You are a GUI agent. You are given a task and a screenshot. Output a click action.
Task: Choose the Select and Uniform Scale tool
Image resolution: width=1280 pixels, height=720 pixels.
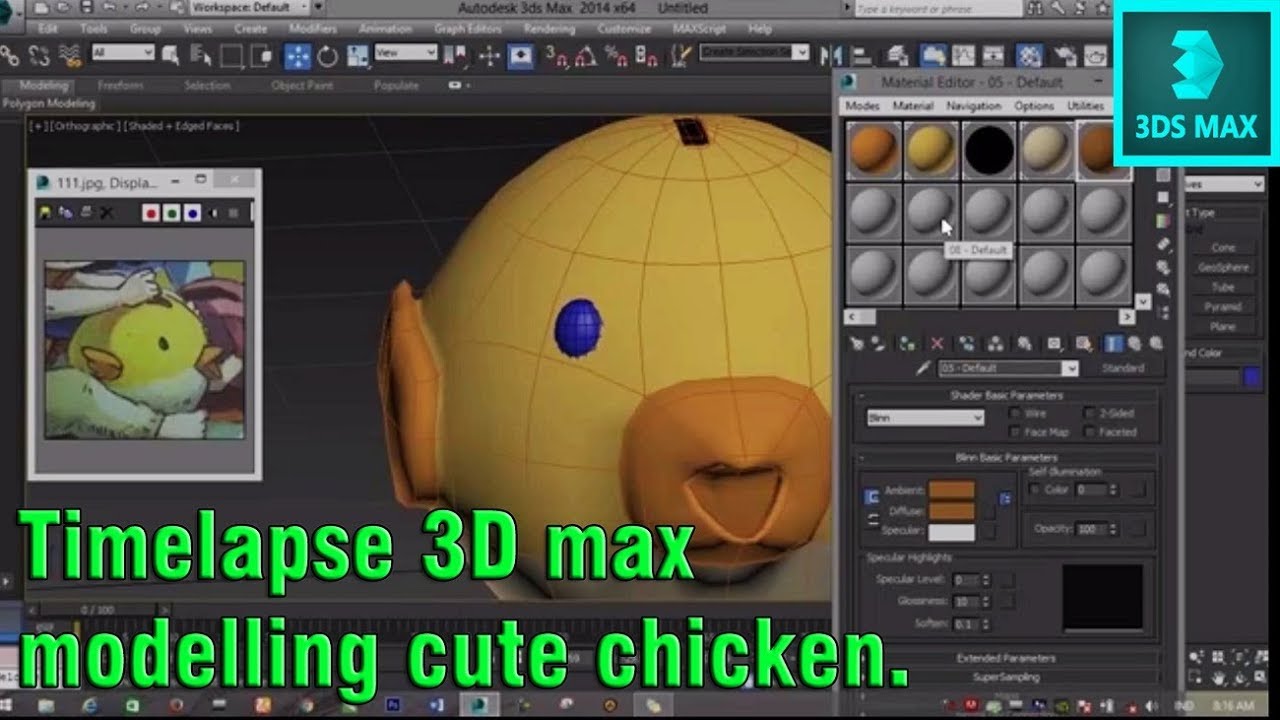point(358,55)
